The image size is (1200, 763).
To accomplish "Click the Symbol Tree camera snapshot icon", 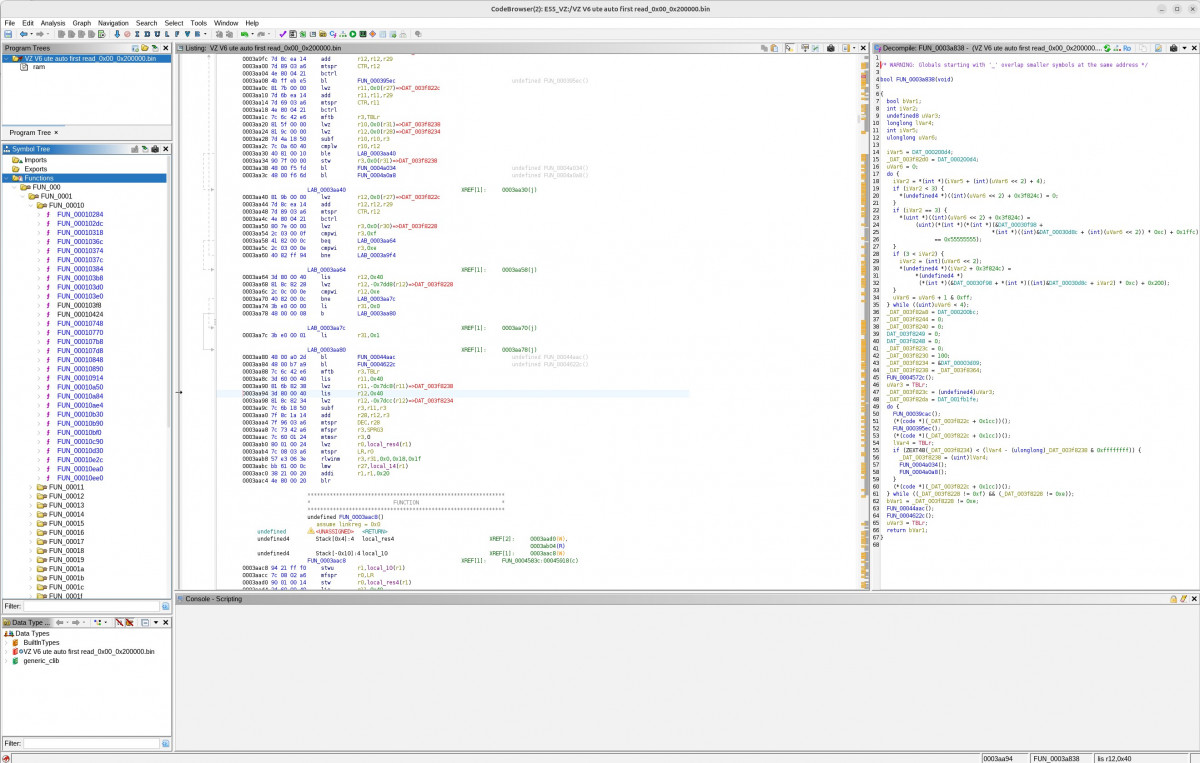I will coord(155,149).
